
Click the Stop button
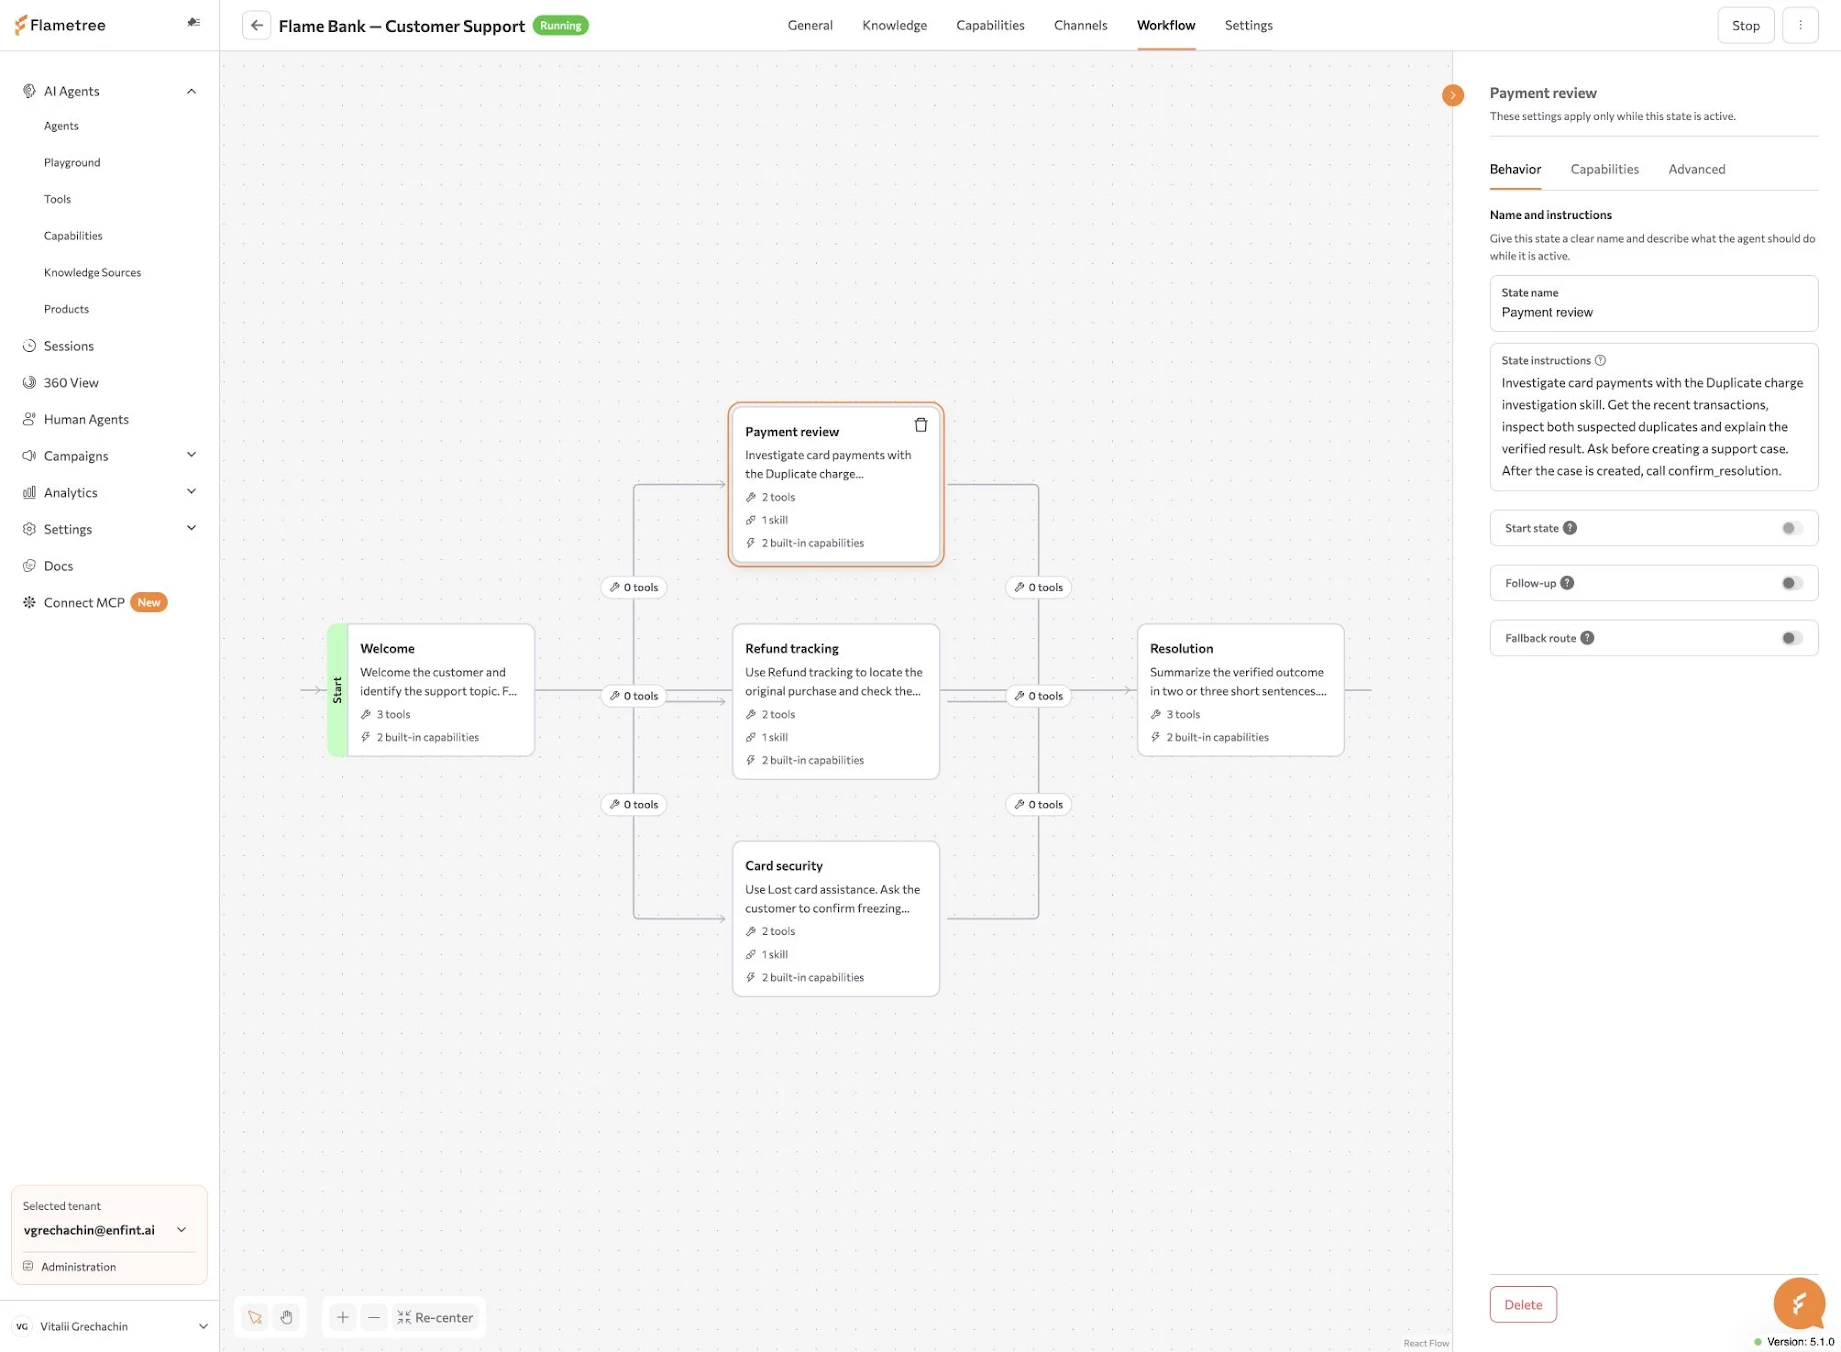[1745, 26]
